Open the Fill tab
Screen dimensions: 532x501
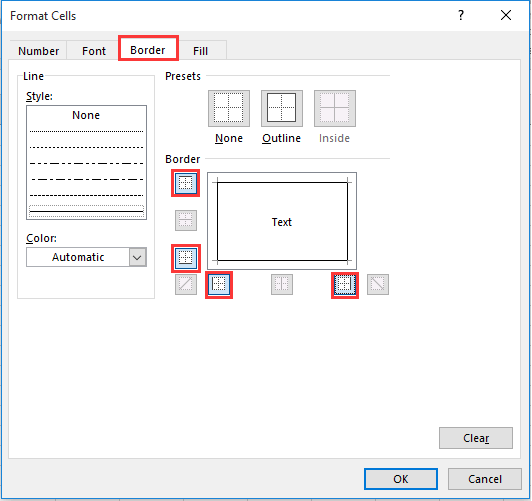click(201, 51)
